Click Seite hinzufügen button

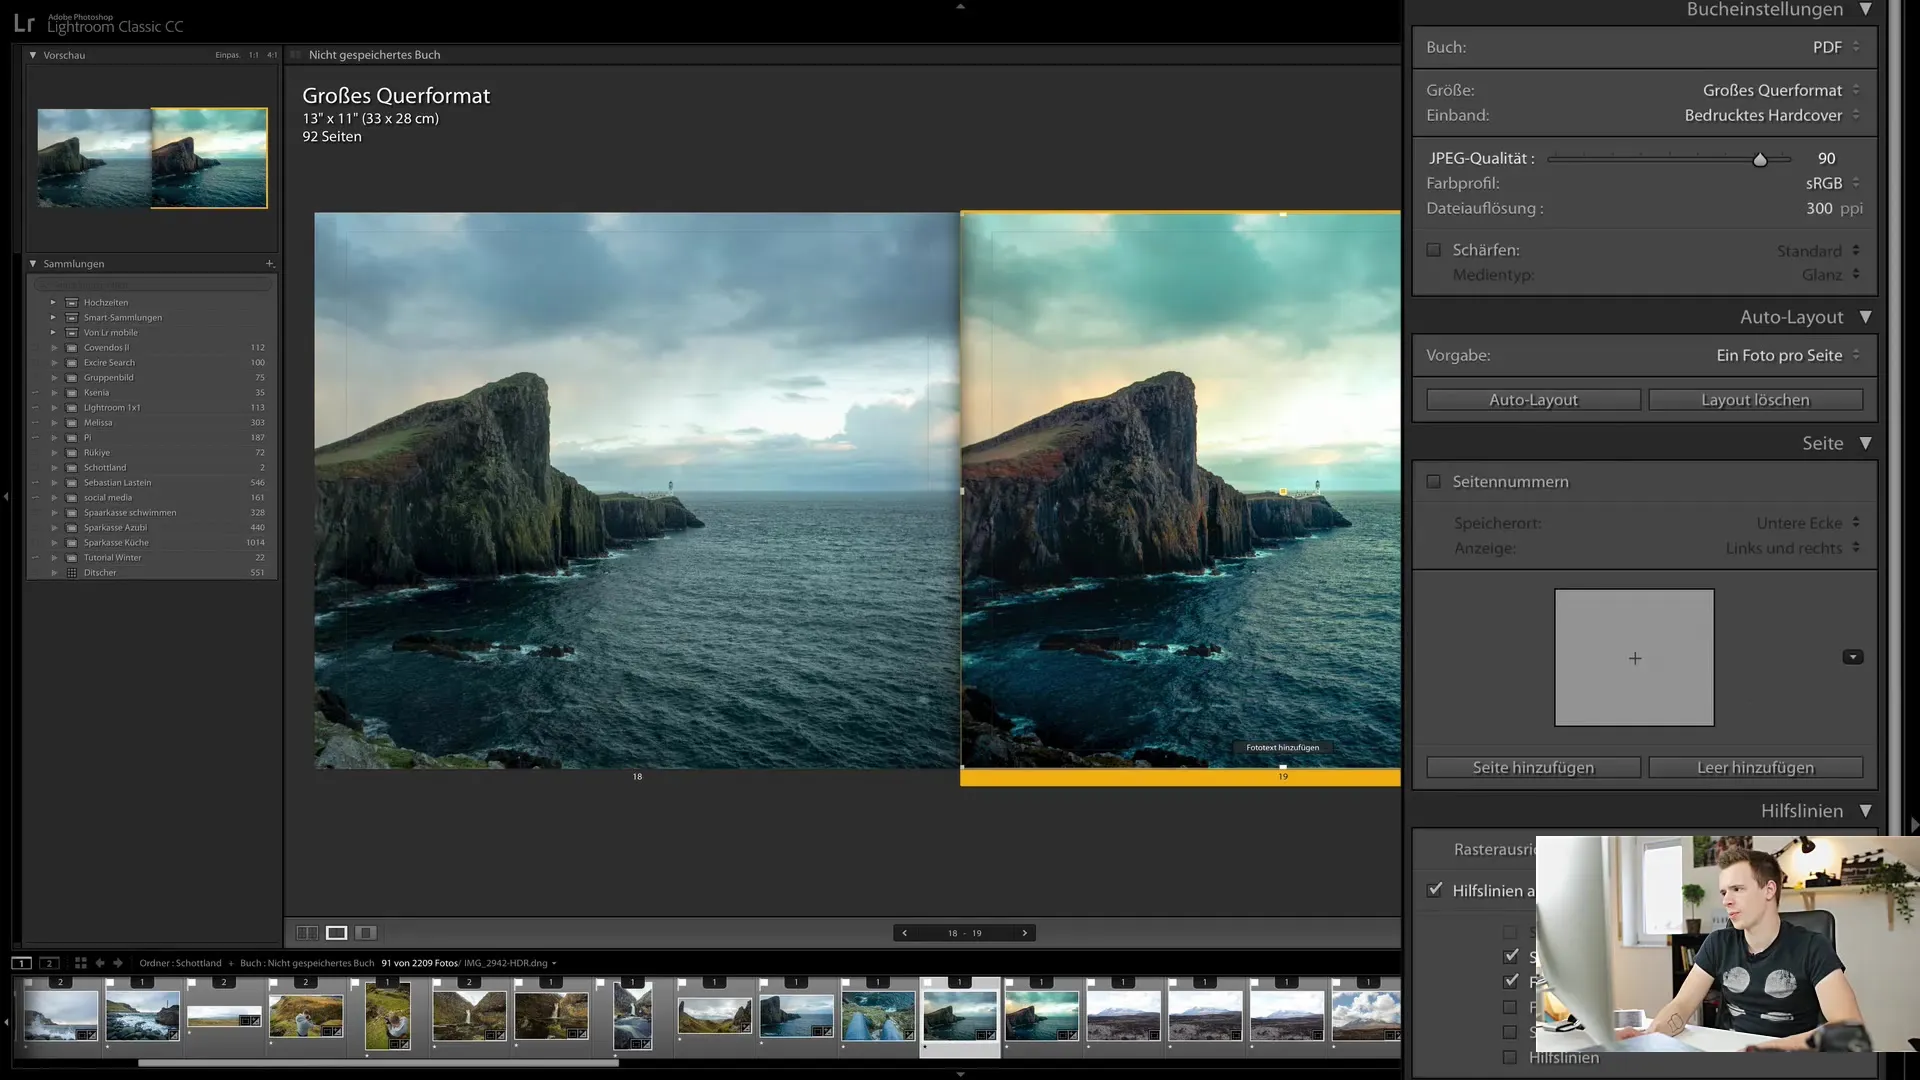tap(1533, 768)
